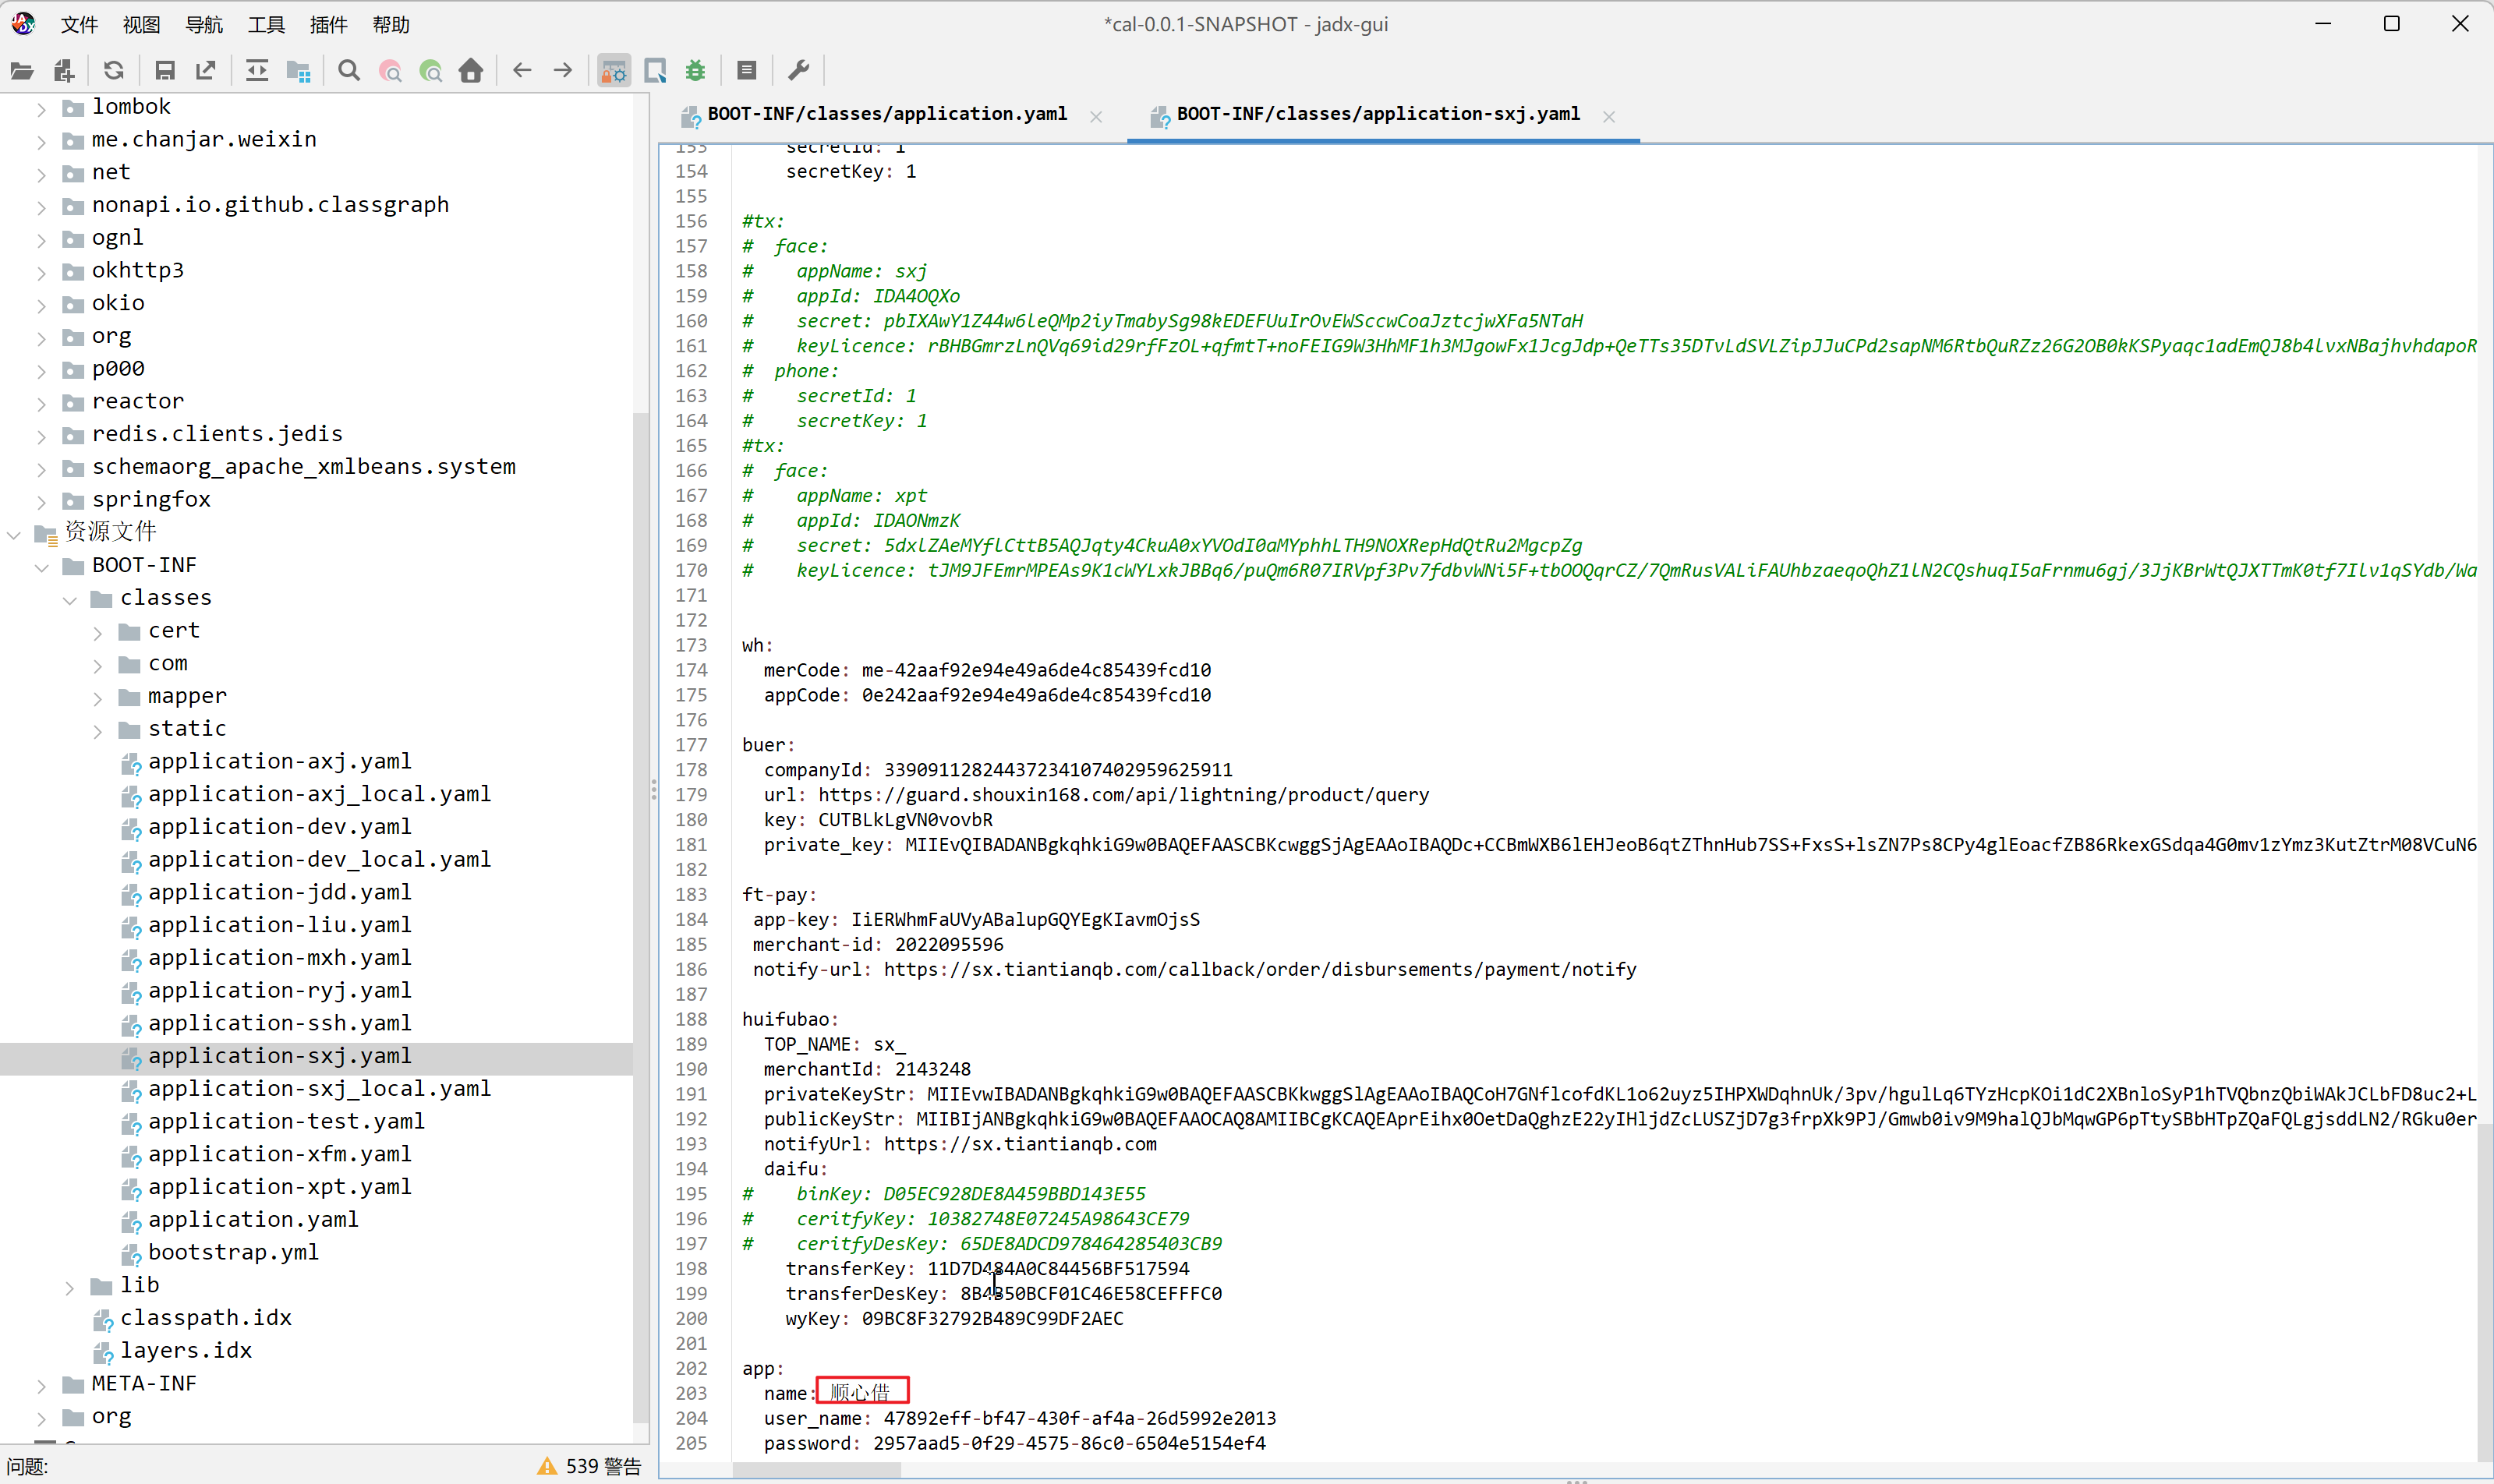Viewport: 2494px width, 1484px height.
Task: Click the 539 警告 warnings indicator
Action: click(591, 1466)
